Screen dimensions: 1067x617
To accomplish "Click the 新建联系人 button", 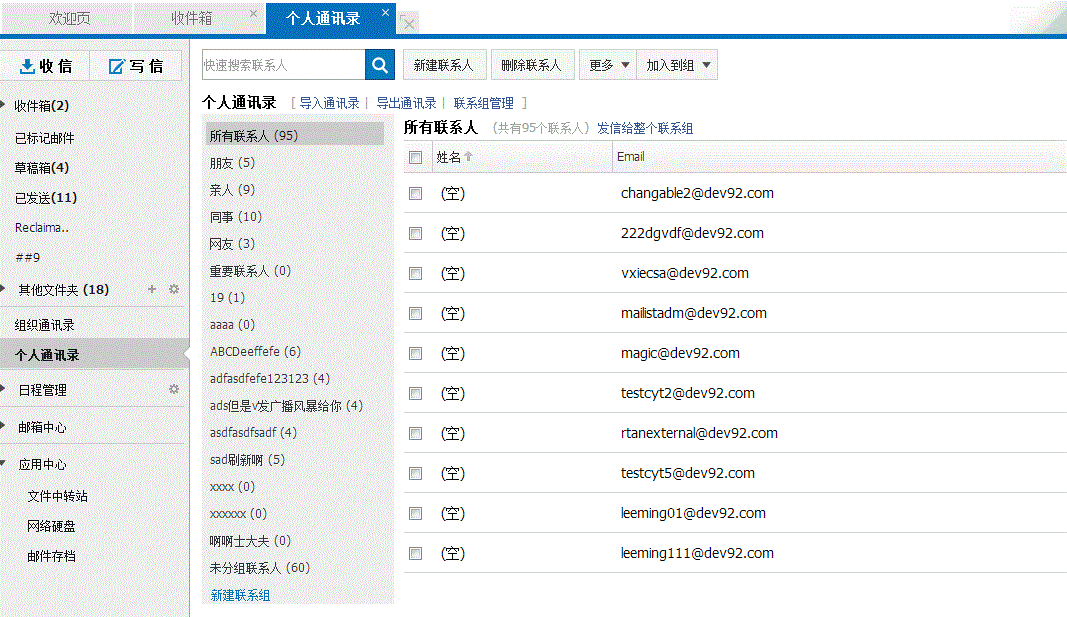I will pyautogui.click(x=444, y=65).
